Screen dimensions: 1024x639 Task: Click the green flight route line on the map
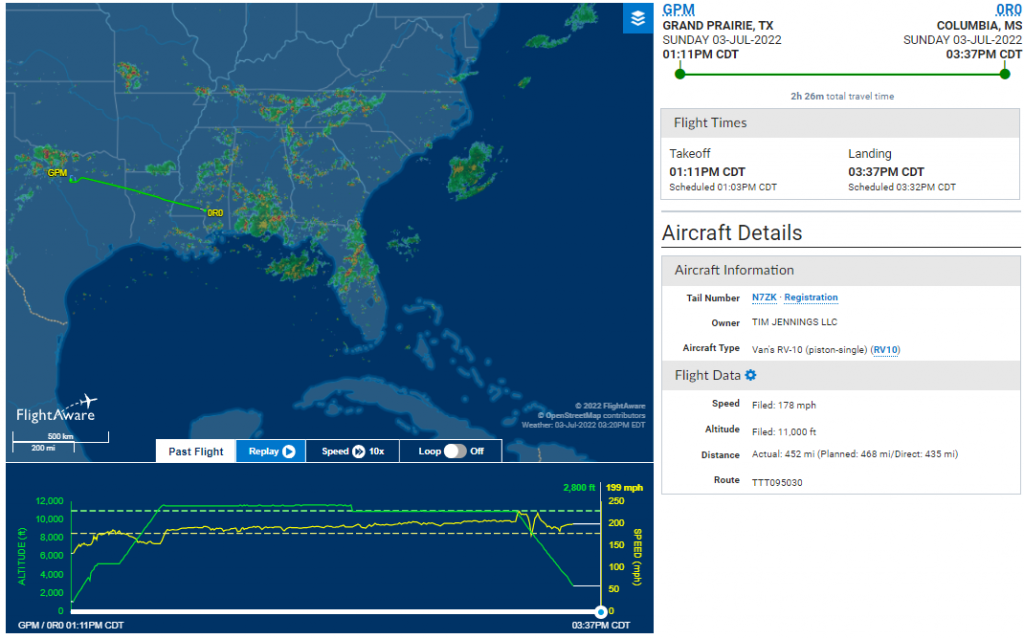click(x=140, y=195)
